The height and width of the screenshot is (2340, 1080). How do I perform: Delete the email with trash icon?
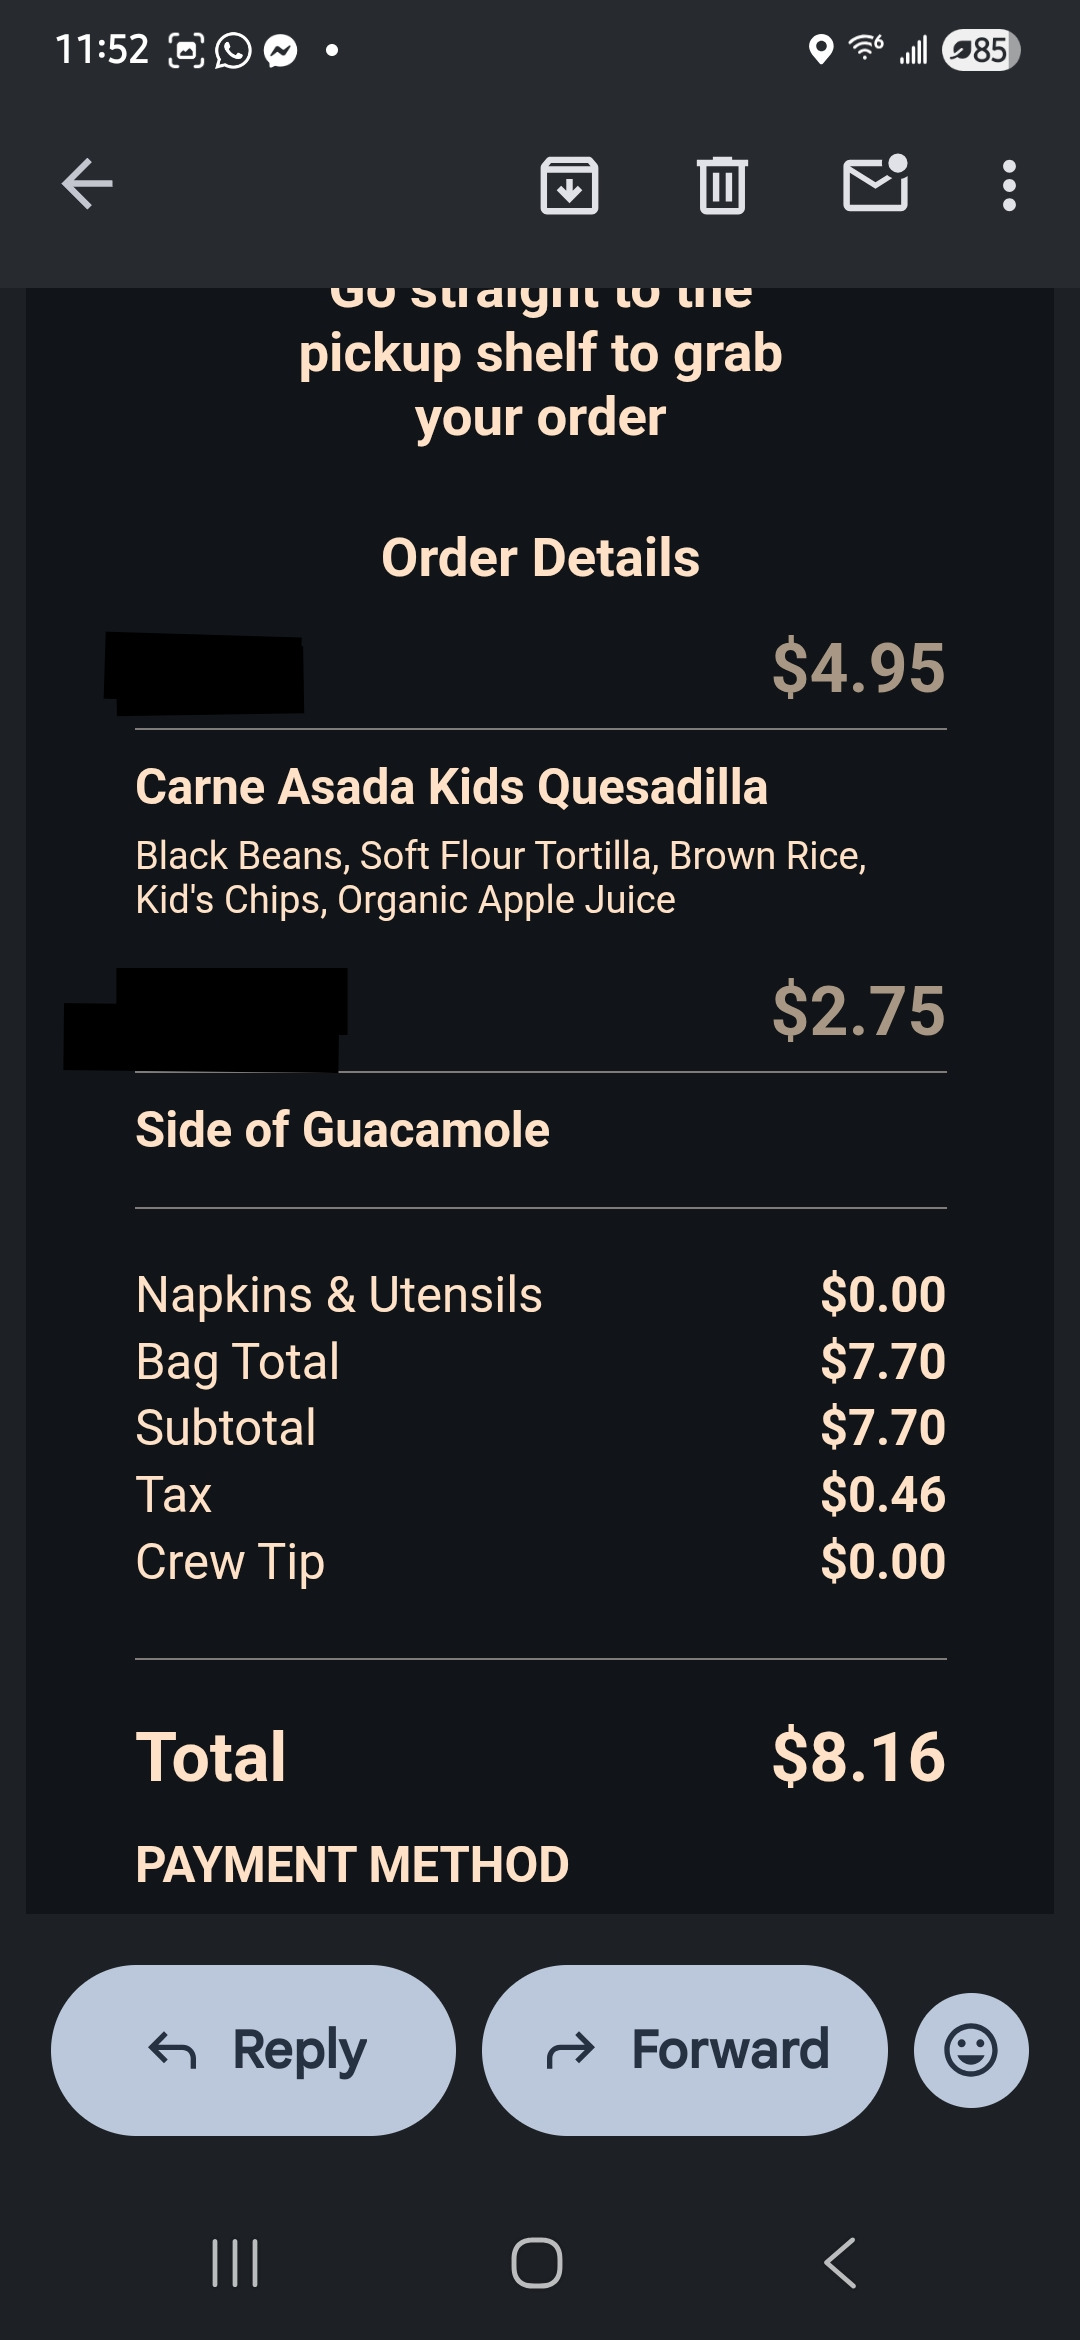722,185
